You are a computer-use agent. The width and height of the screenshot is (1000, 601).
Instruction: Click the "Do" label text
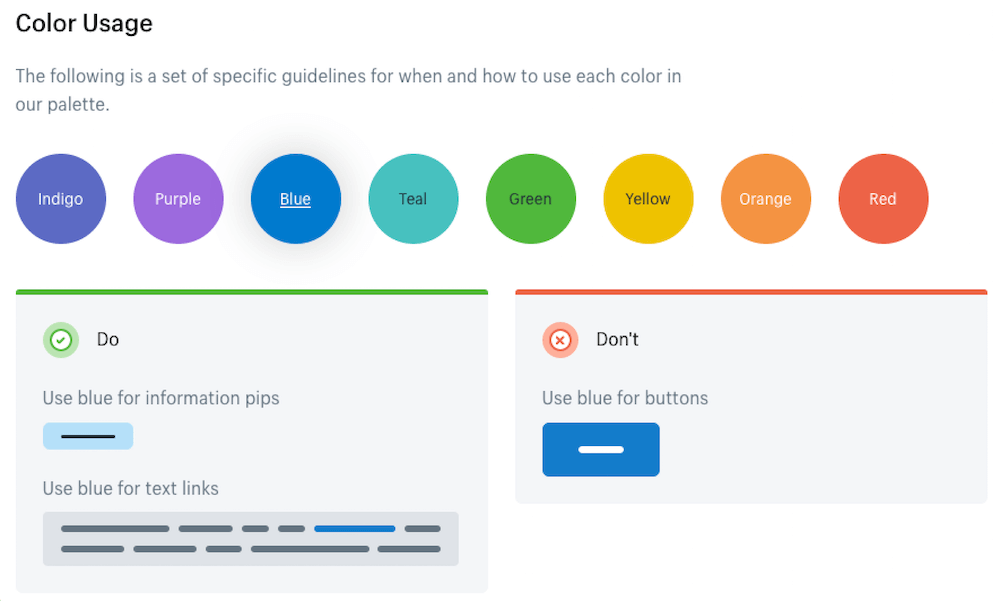(108, 340)
